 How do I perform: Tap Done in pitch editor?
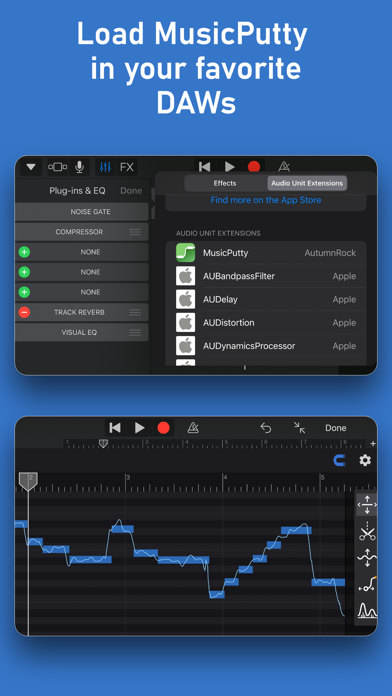point(336,428)
